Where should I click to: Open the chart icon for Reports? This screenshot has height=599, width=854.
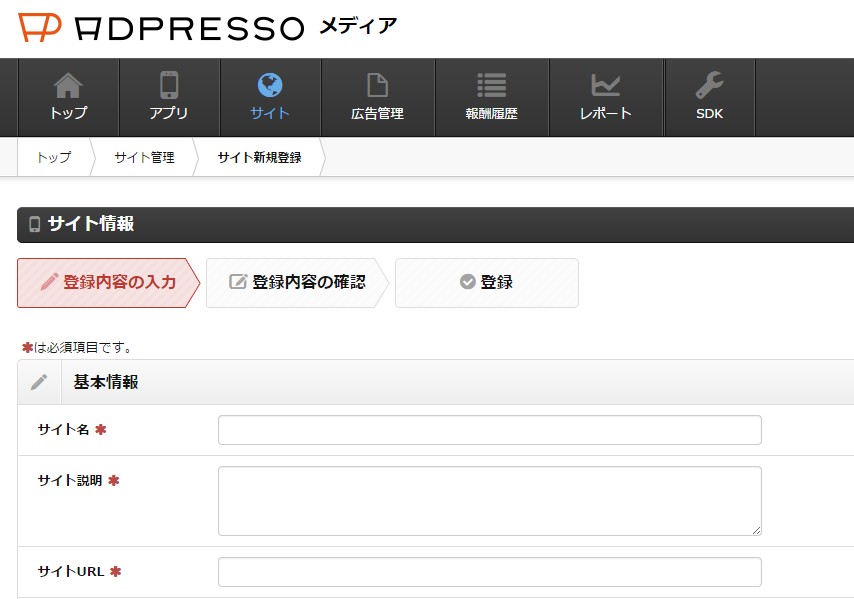(605, 87)
